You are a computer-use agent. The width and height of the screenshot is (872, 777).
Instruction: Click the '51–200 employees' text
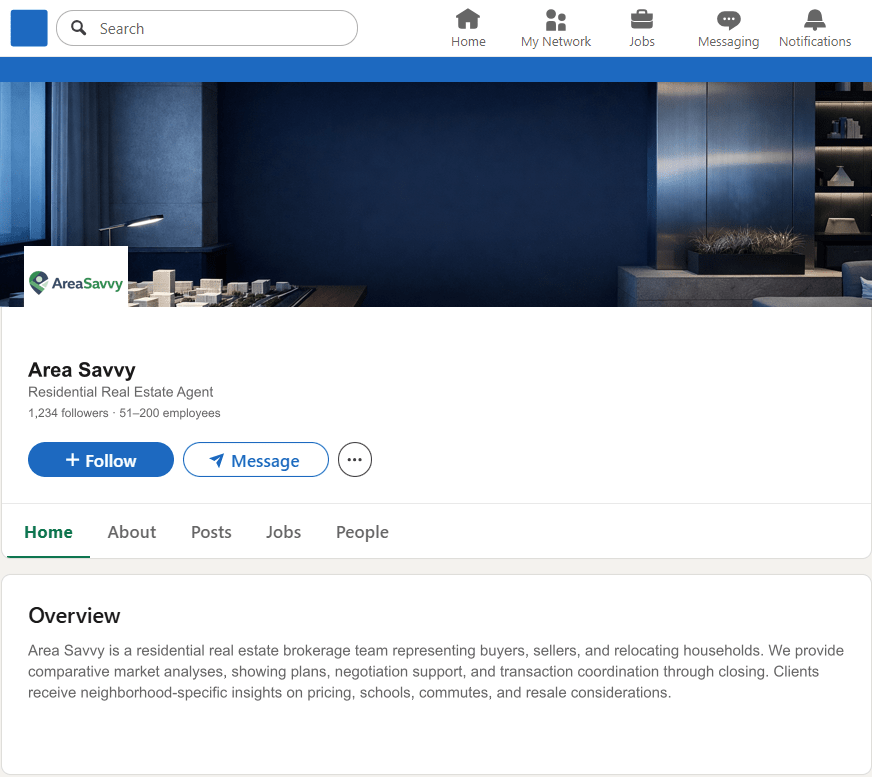(170, 413)
